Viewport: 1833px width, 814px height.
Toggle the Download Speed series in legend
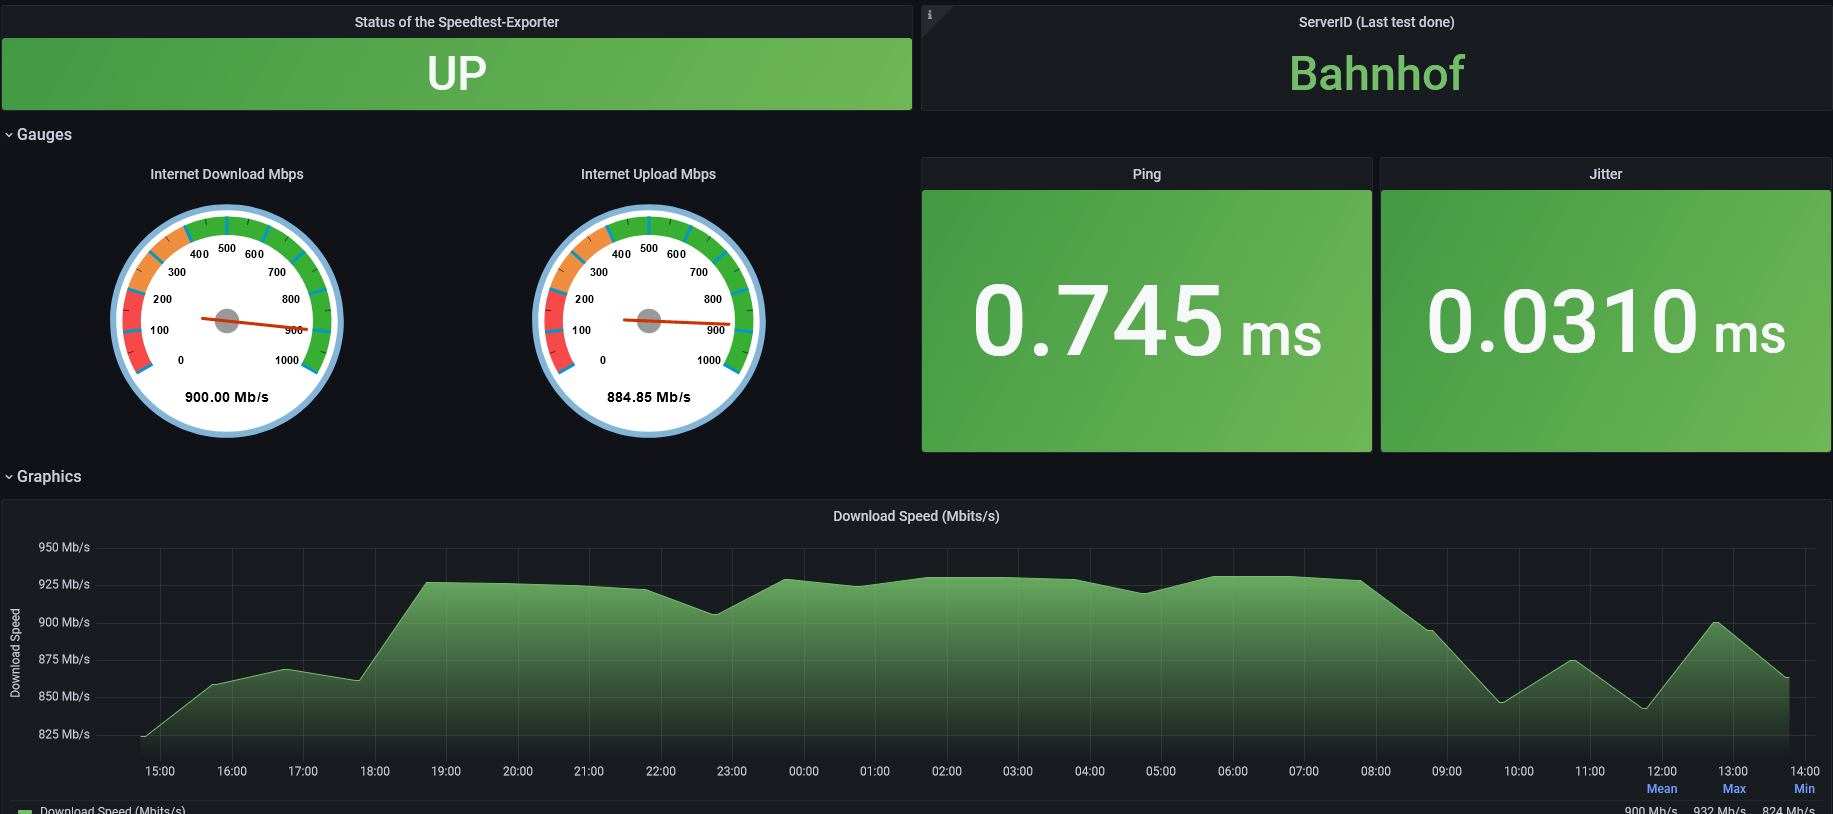(112, 809)
